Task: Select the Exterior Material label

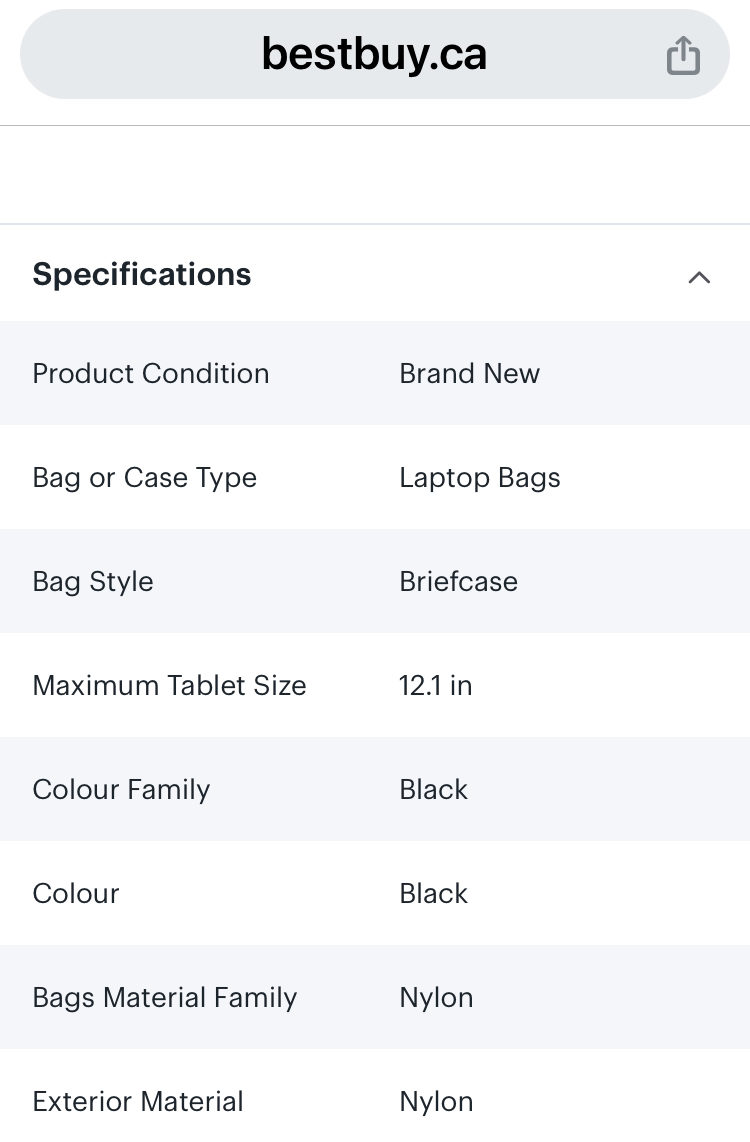Action: tap(138, 1102)
